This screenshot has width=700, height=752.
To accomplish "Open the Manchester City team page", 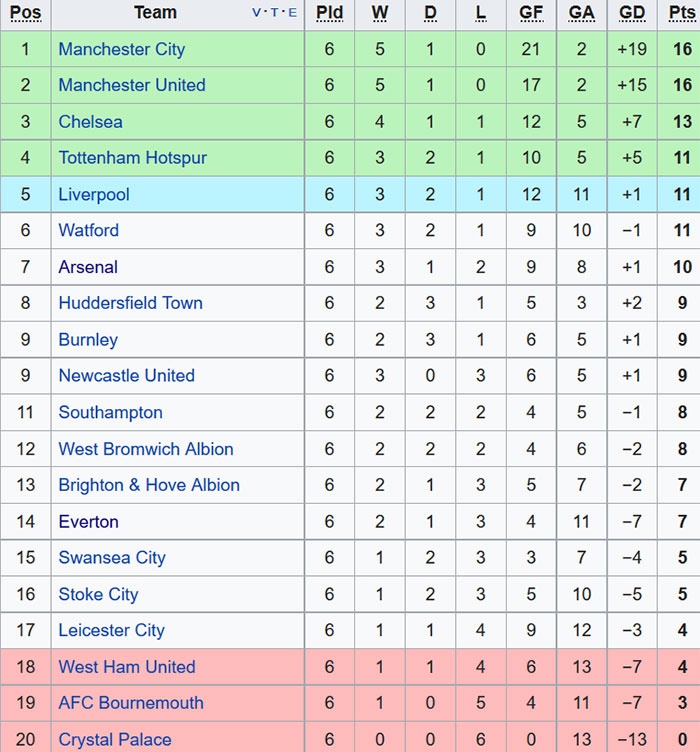I will click(x=121, y=49).
